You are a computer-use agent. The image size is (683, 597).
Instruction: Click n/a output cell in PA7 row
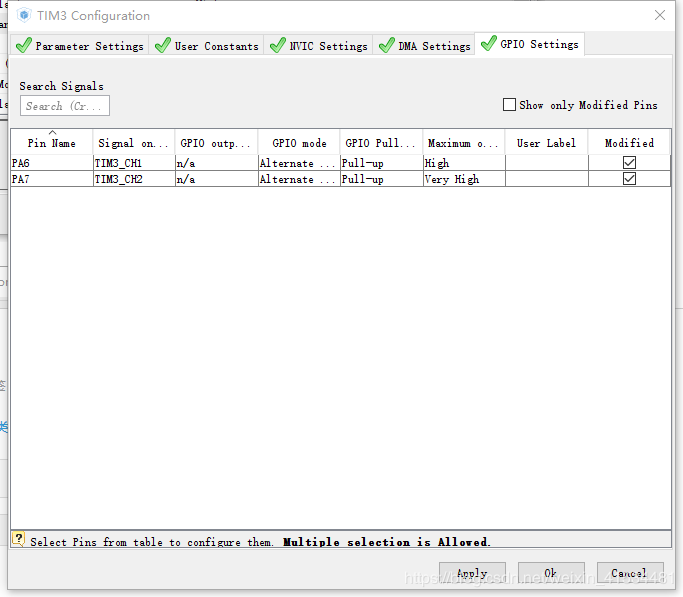pyautogui.click(x=216, y=179)
